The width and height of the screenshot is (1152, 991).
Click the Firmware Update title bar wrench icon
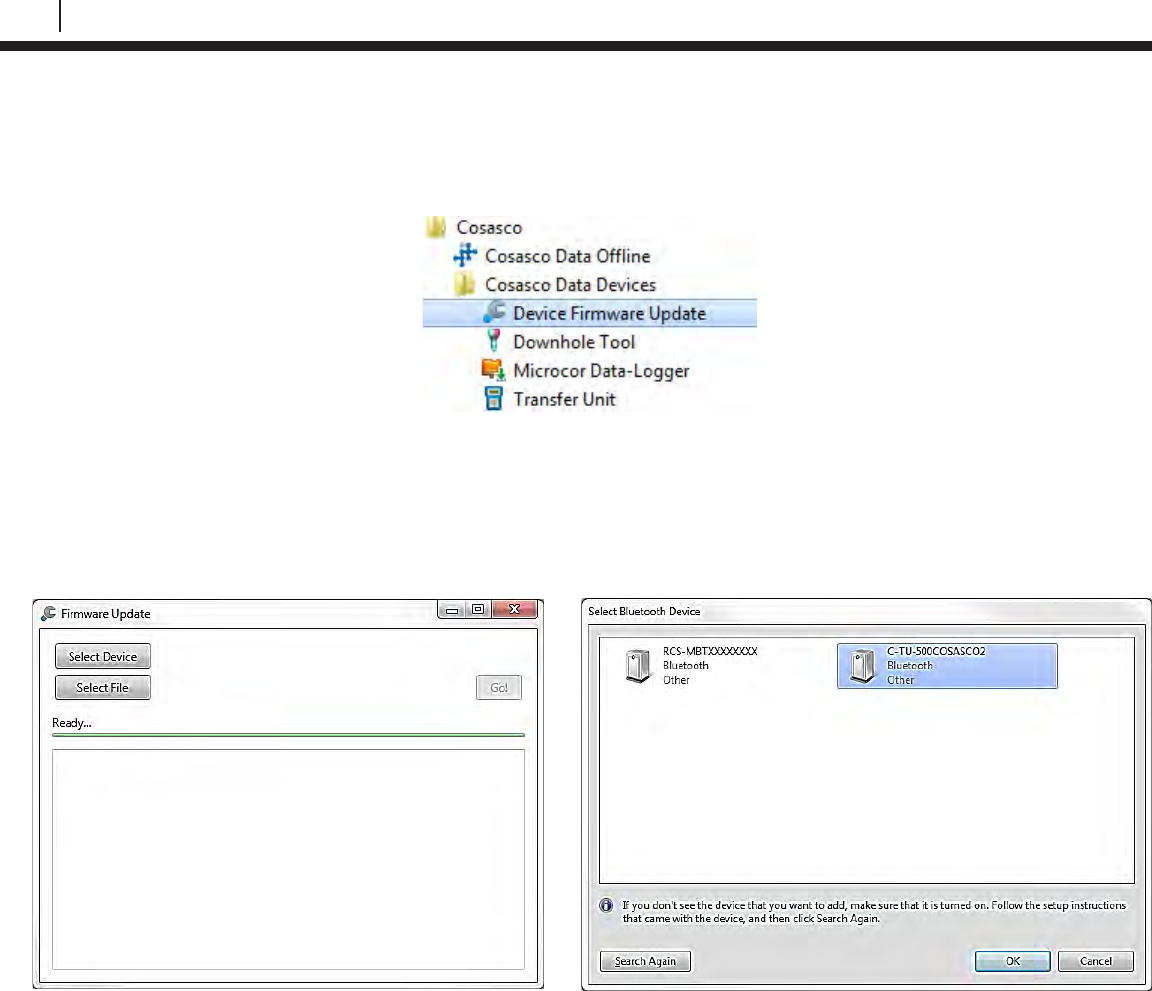click(x=48, y=613)
